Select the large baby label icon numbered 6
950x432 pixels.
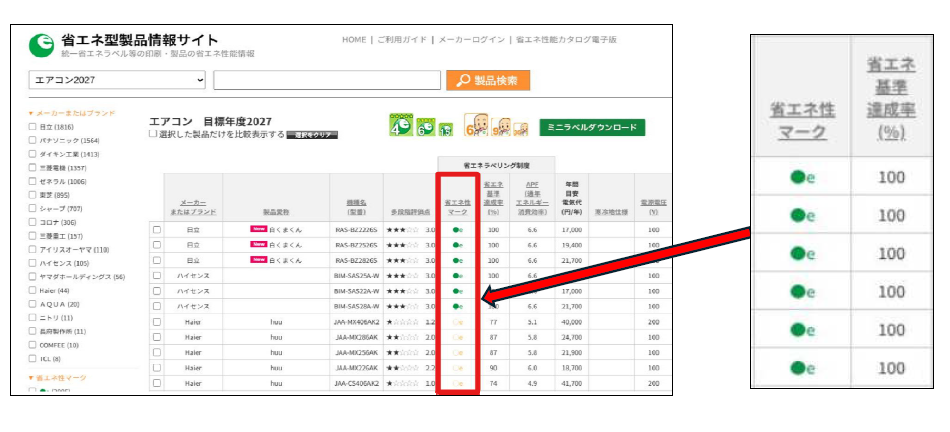click(476, 124)
